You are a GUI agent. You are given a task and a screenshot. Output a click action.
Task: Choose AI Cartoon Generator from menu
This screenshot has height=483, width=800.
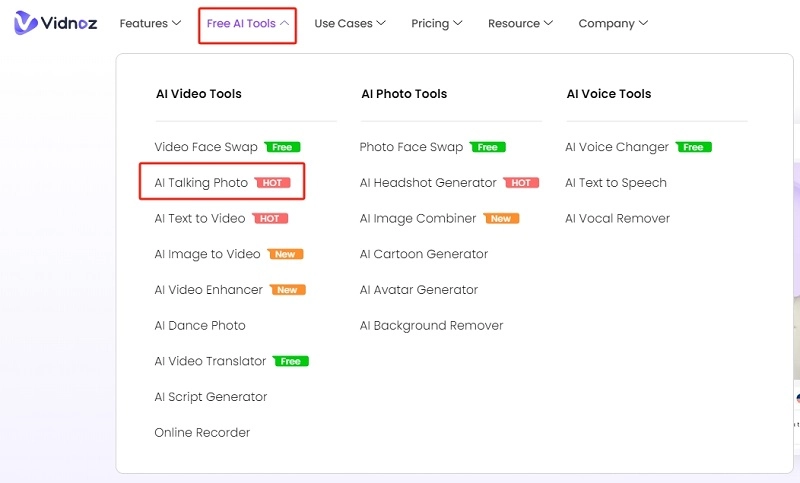point(424,254)
